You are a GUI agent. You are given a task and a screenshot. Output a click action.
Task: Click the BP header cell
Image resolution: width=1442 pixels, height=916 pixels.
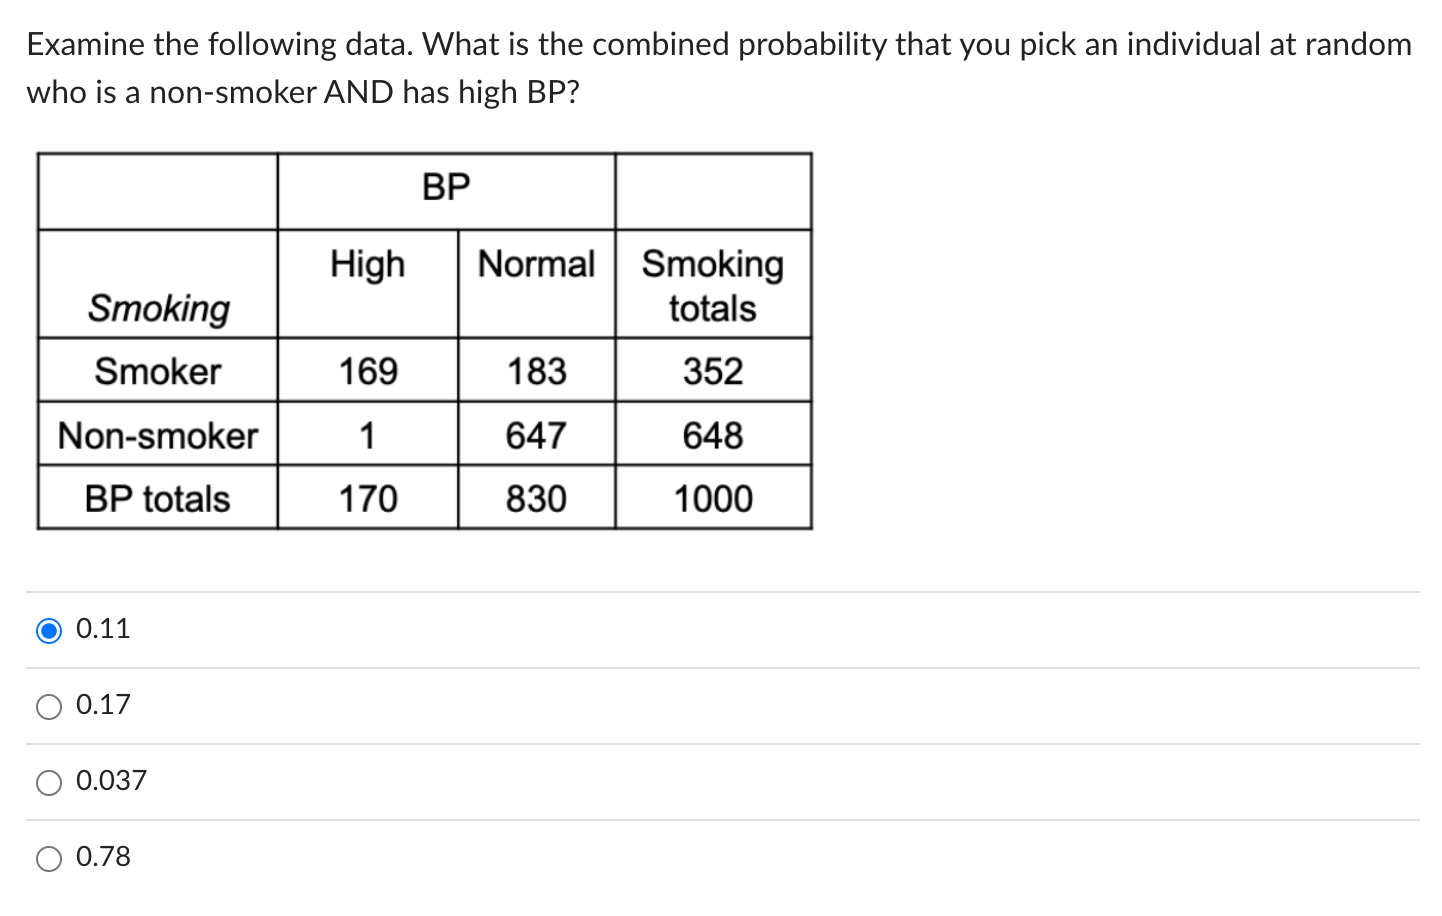click(445, 186)
